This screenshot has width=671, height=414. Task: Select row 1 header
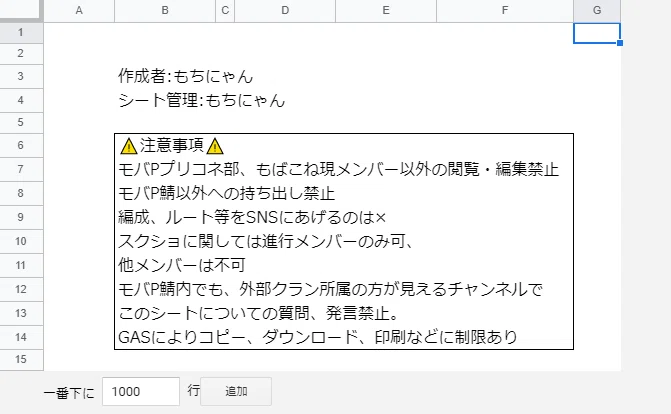(x=21, y=33)
